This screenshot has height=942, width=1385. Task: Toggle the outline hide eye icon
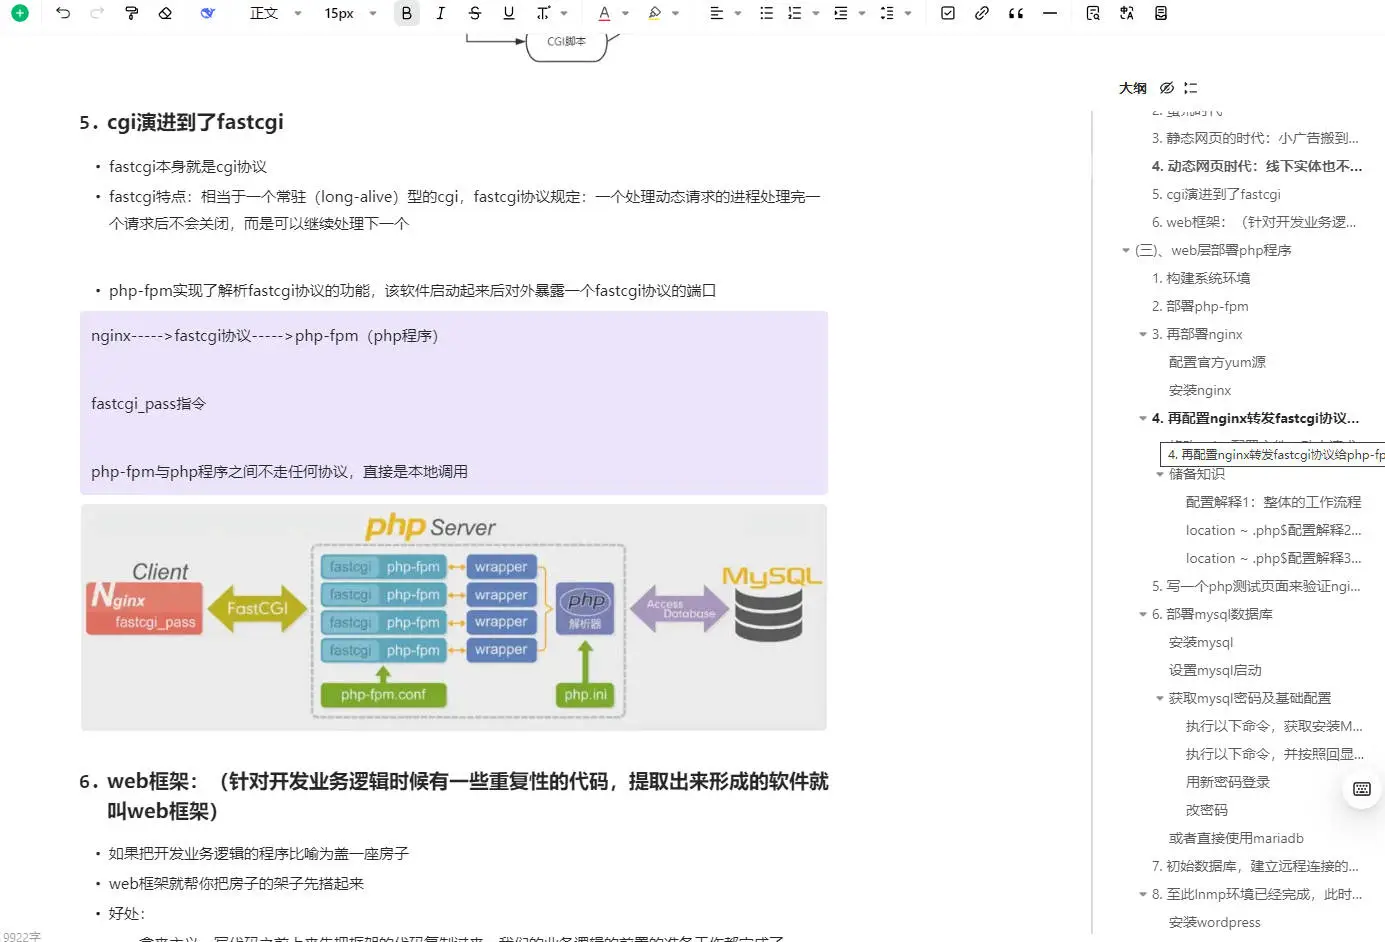click(1167, 88)
